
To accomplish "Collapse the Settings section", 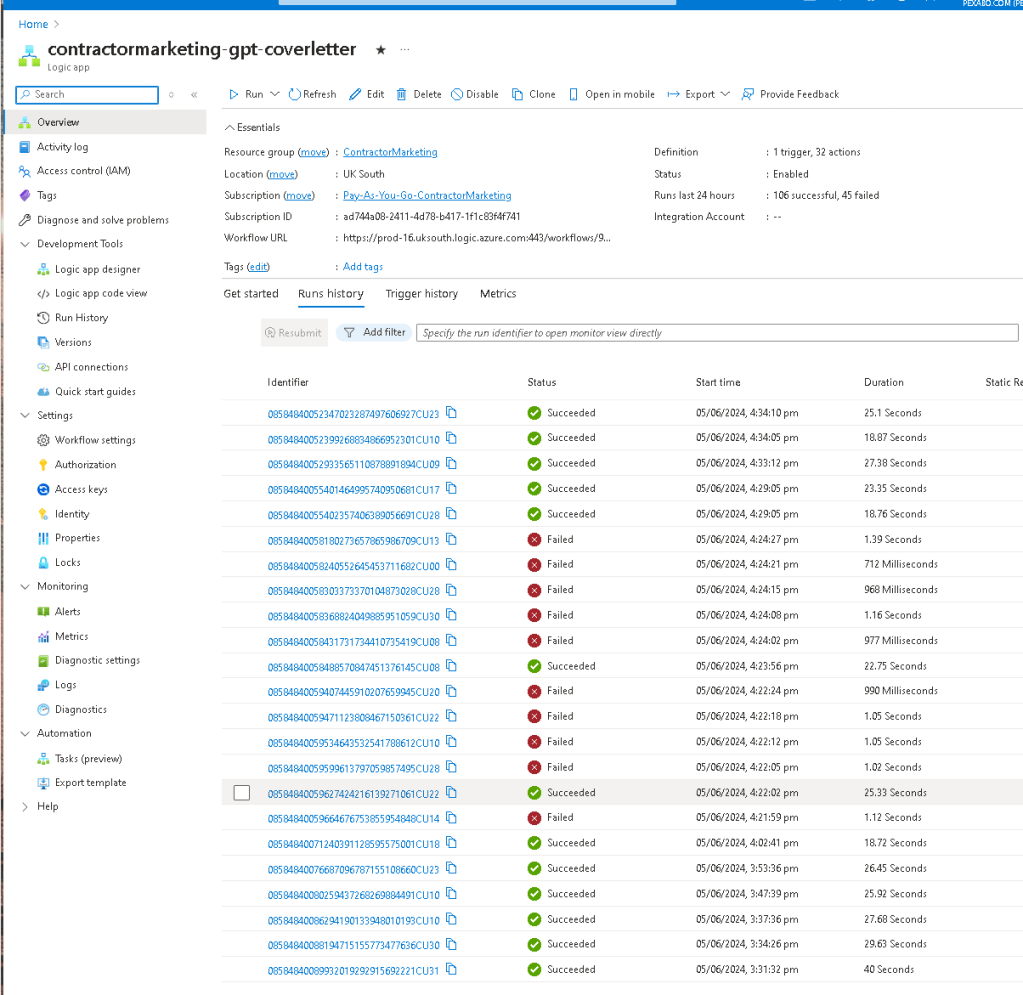I will coord(25,416).
